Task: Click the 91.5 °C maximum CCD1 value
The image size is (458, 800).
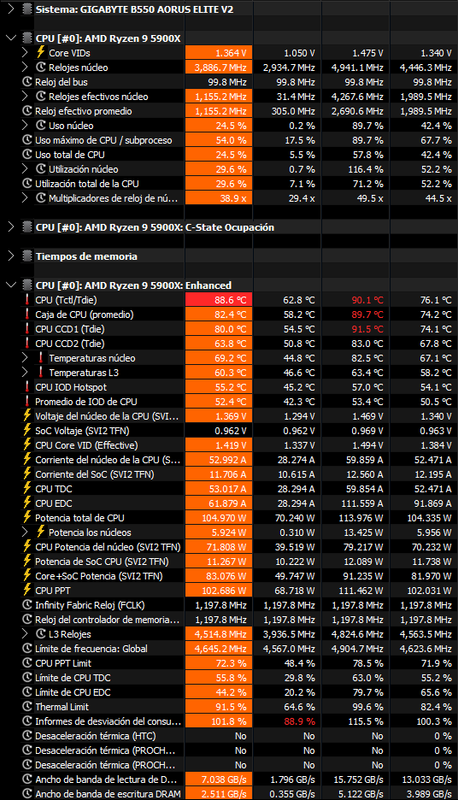Action: point(367,329)
